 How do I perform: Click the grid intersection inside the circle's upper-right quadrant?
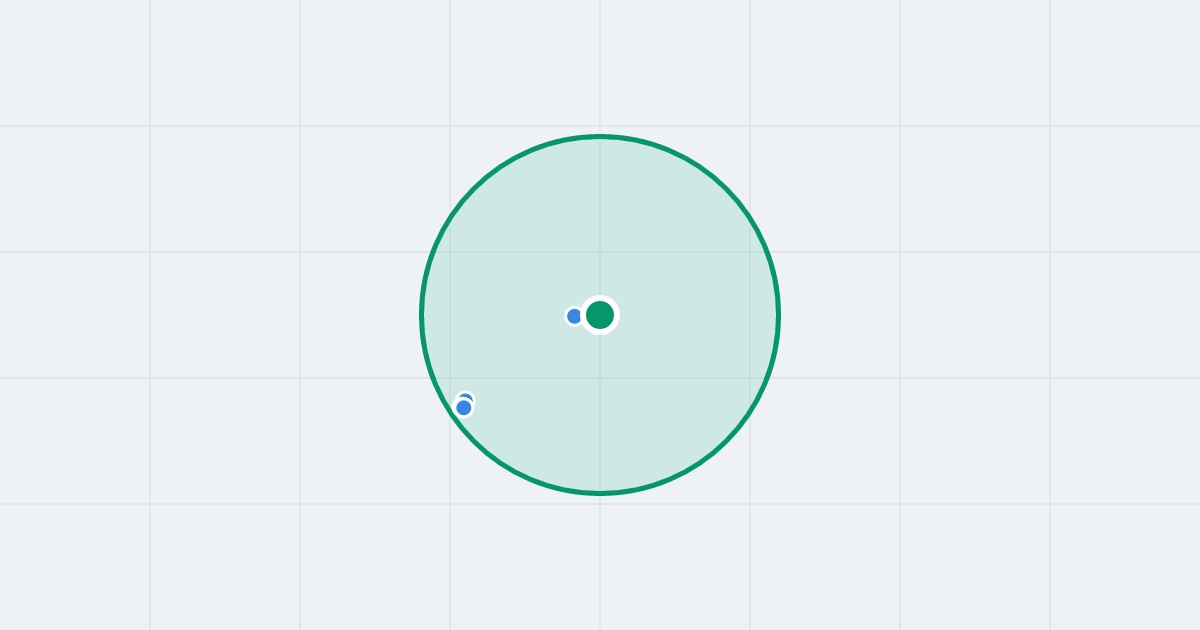pyautogui.click(x=750, y=252)
